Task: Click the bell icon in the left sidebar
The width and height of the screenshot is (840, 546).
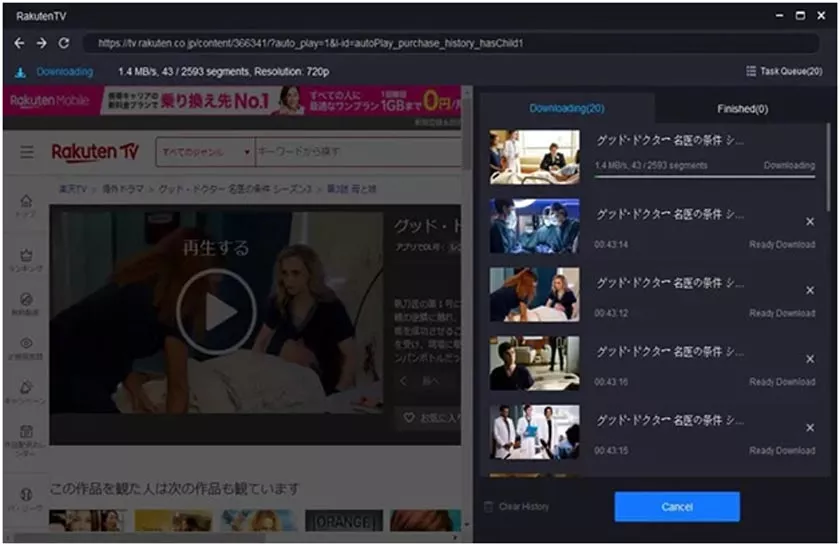Action: pyautogui.click(x=26, y=387)
